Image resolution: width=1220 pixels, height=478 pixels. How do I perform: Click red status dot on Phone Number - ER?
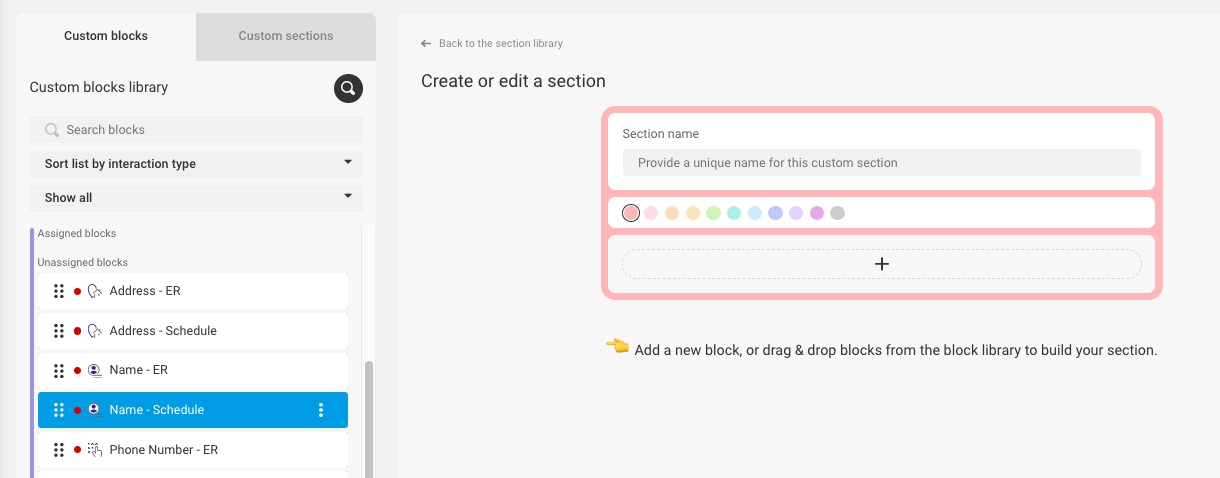point(77,450)
